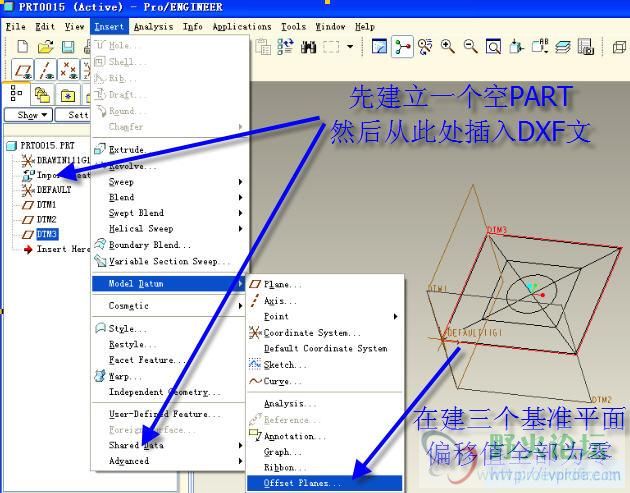Click the Zoom In magnifier
The width and height of the screenshot is (630, 493).
coord(448,47)
